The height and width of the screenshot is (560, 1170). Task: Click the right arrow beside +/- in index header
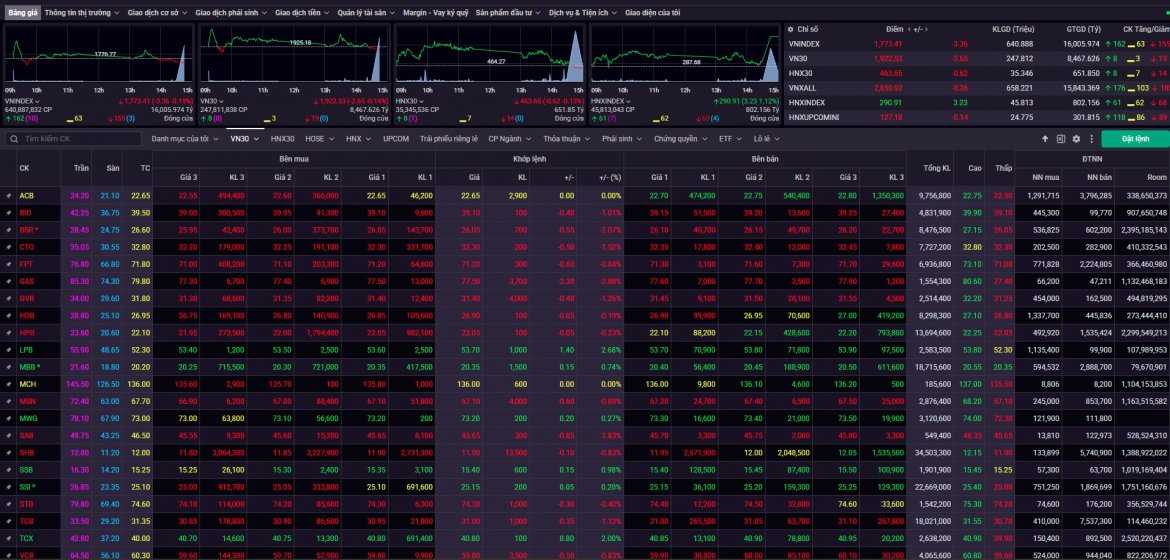927,29
